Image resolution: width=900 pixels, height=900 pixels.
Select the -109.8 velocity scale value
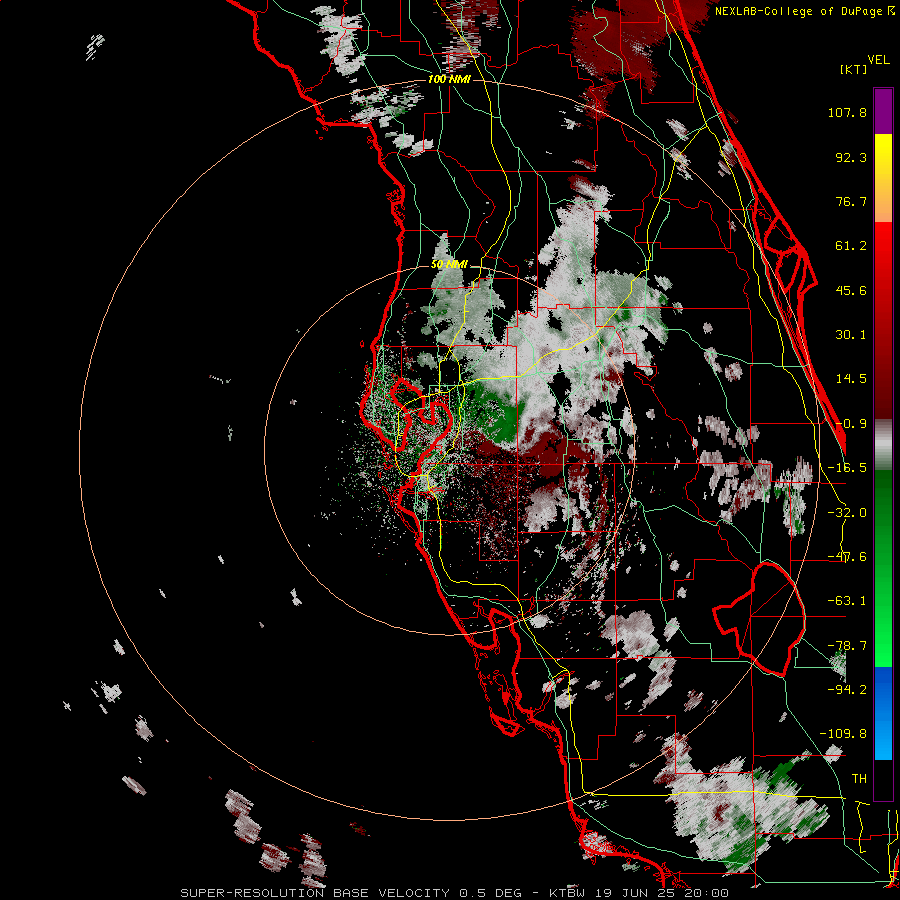843,734
